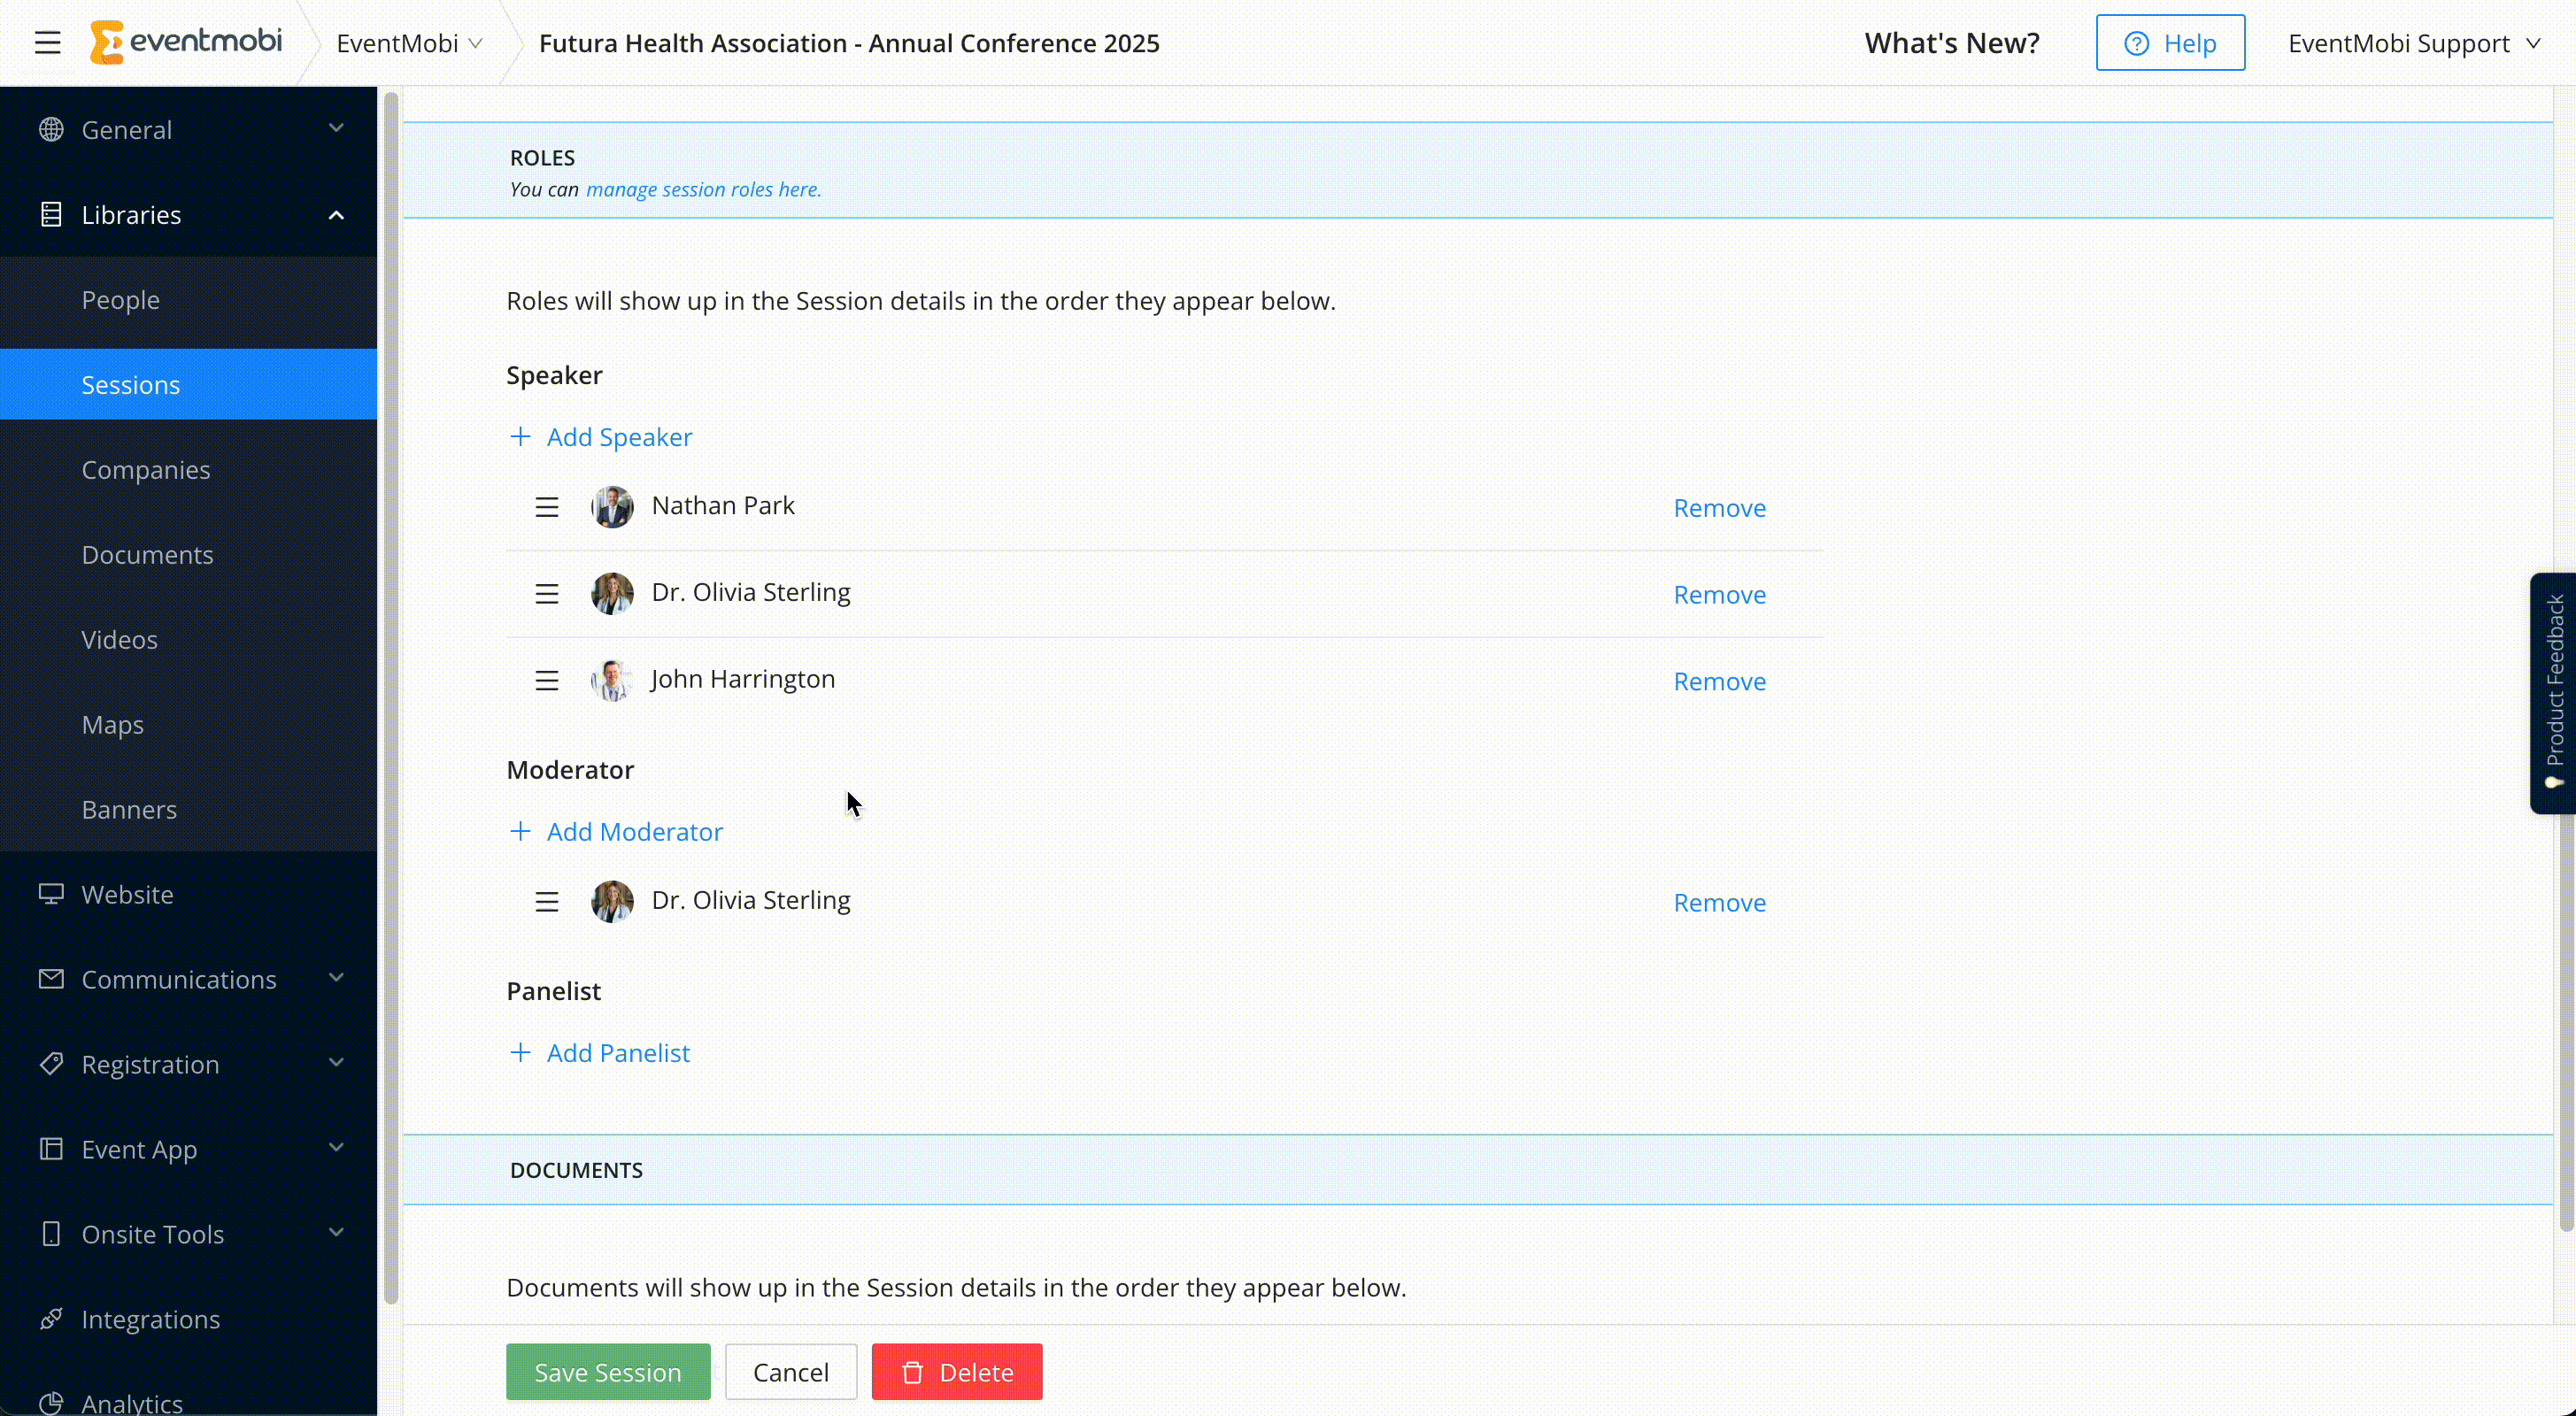Image resolution: width=2576 pixels, height=1416 pixels.
Task: Collapse the Libraries sidebar section
Action: coord(336,215)
